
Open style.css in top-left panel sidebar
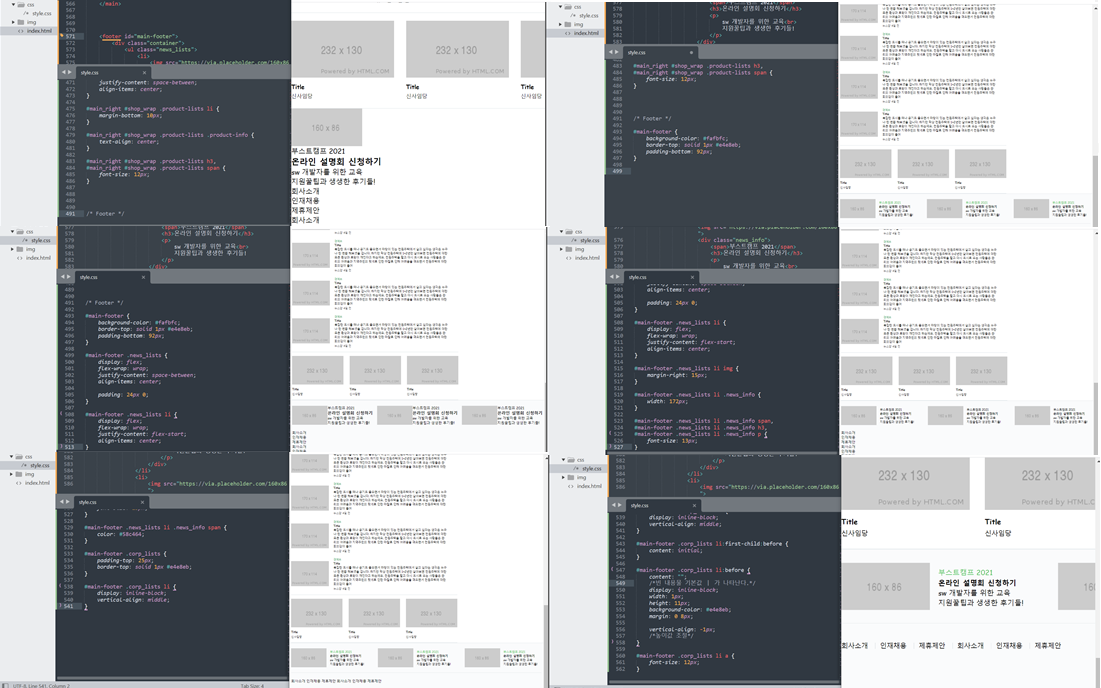coord(41,13)
